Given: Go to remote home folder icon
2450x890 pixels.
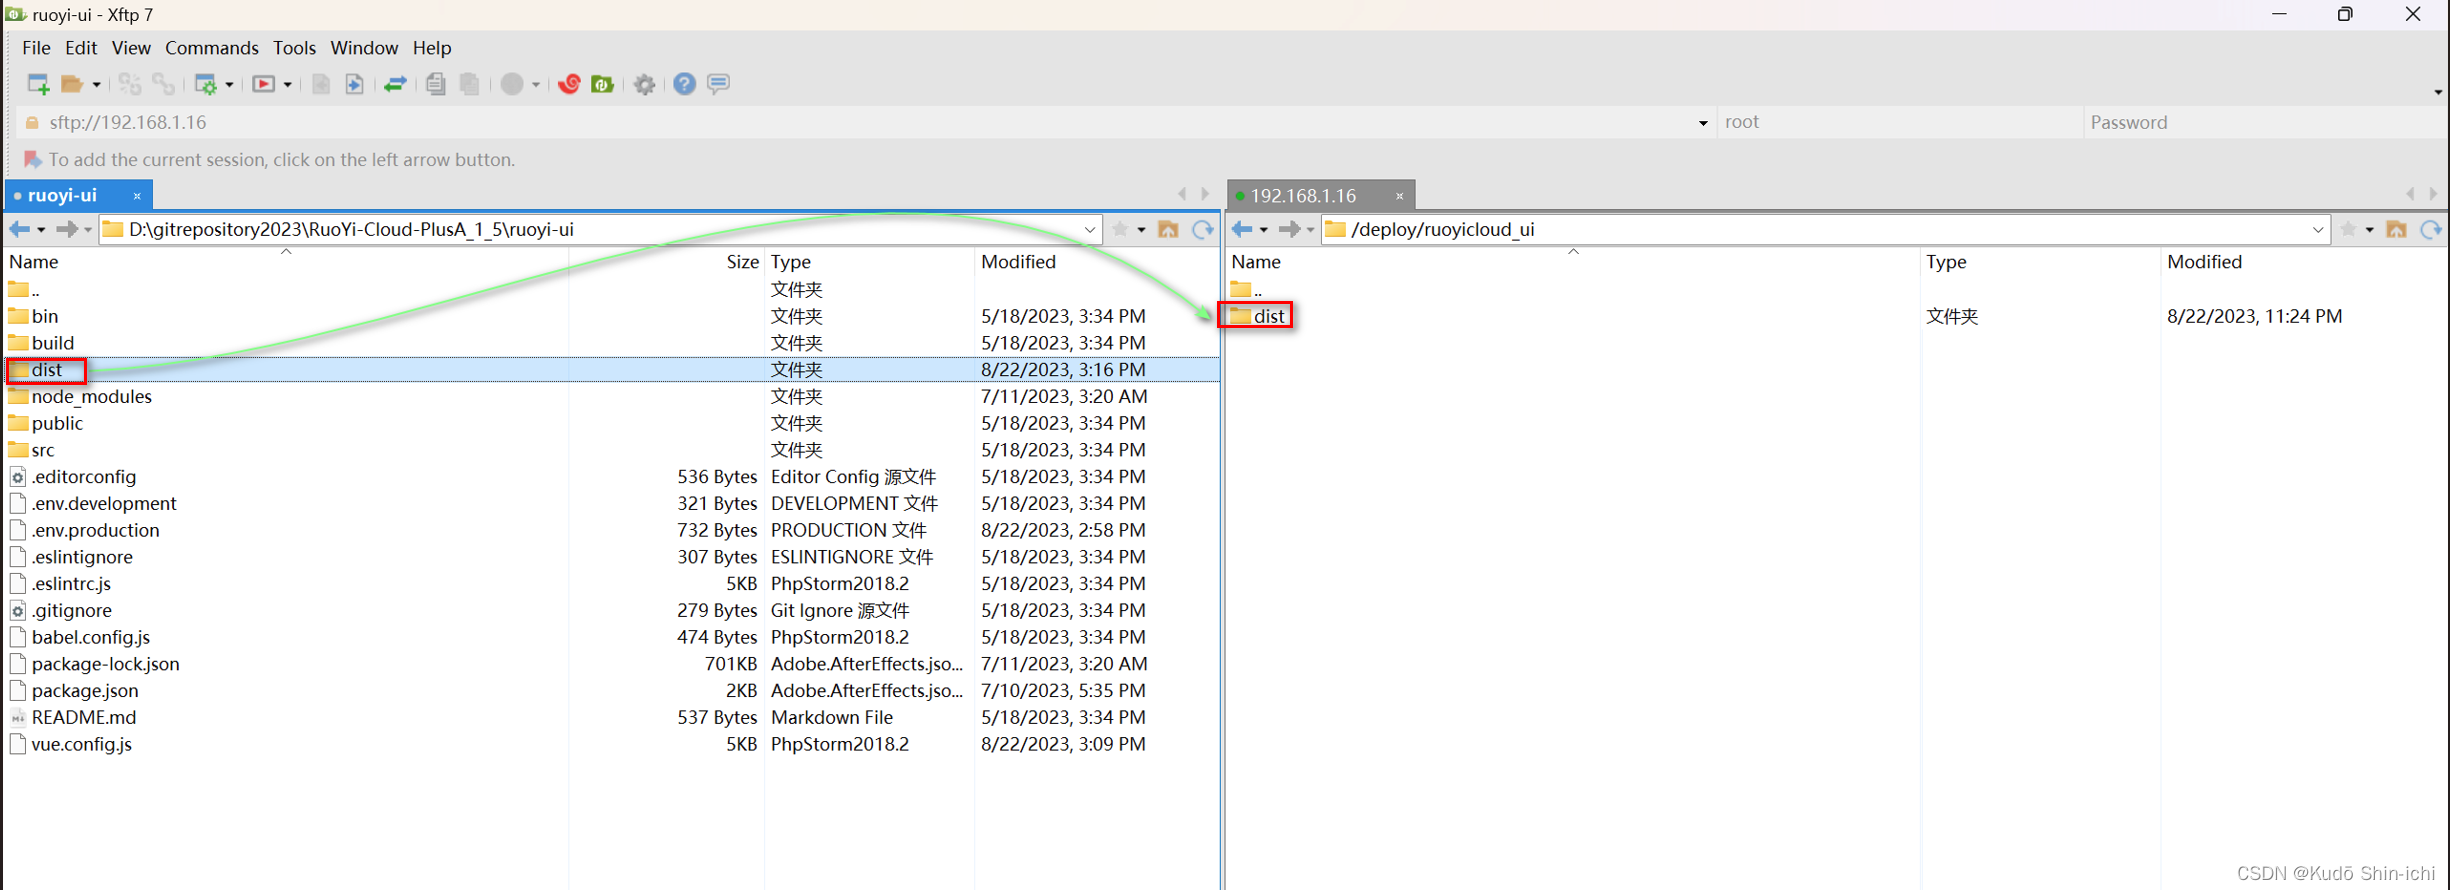Looking at the screenshot, I should pyautogui.click(x=2396, y=230).
